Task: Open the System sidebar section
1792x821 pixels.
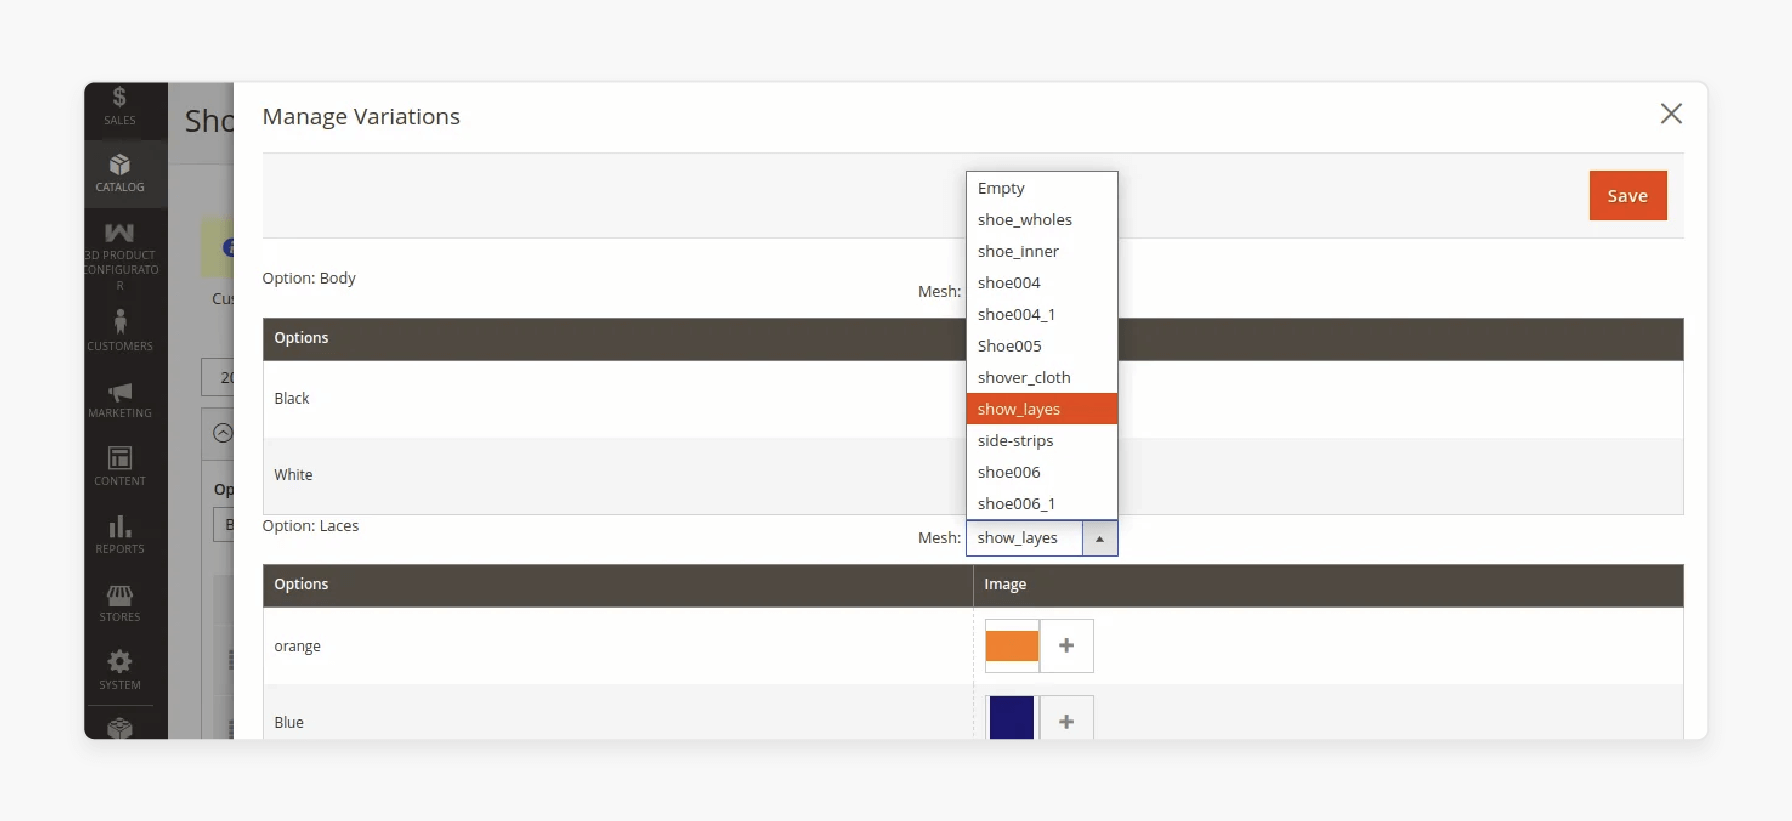Action: (120, 669)
